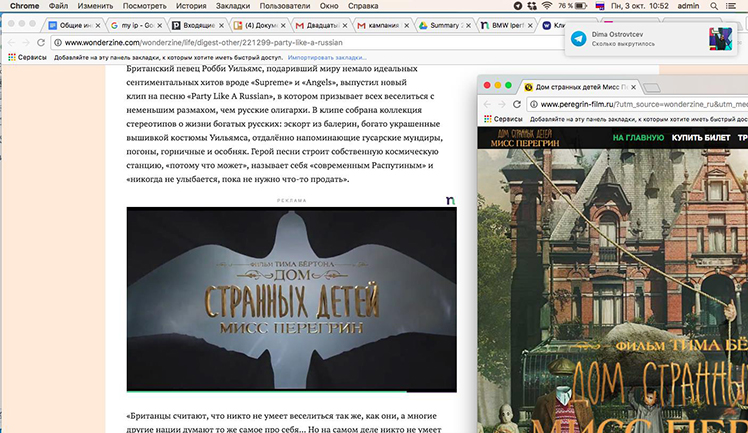Go back in the peregrin-film window

(487, 104)
